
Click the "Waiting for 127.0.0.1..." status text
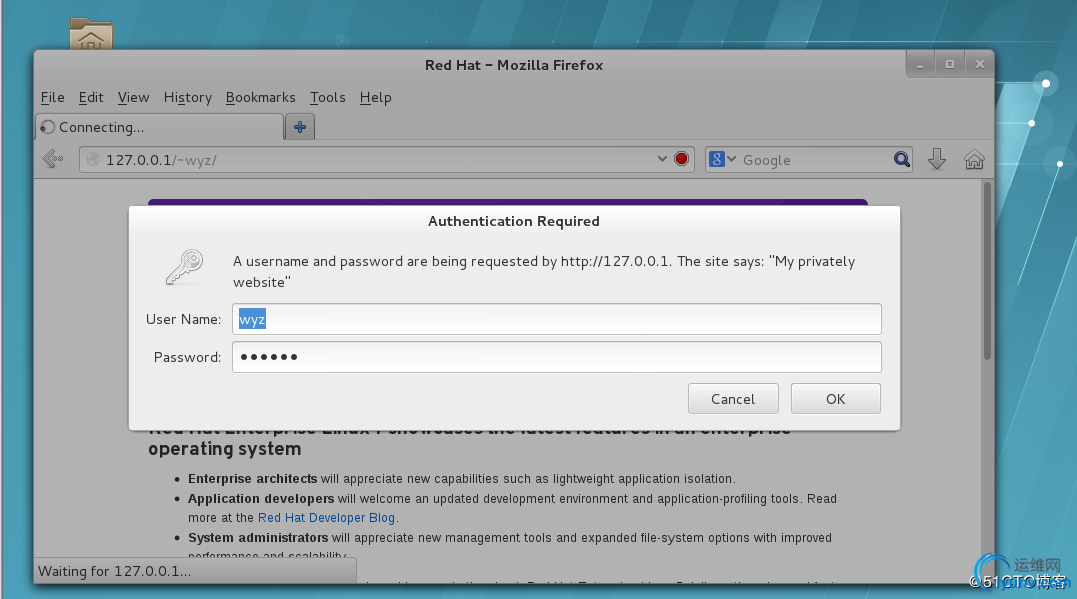click(x=115, y=572)
